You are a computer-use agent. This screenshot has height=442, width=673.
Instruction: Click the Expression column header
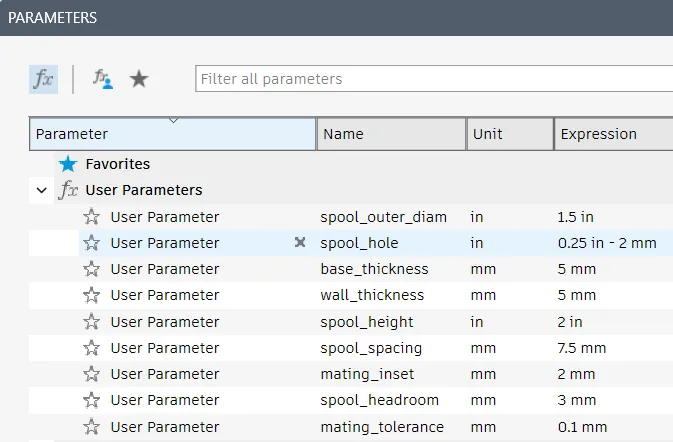coord(614,134)
